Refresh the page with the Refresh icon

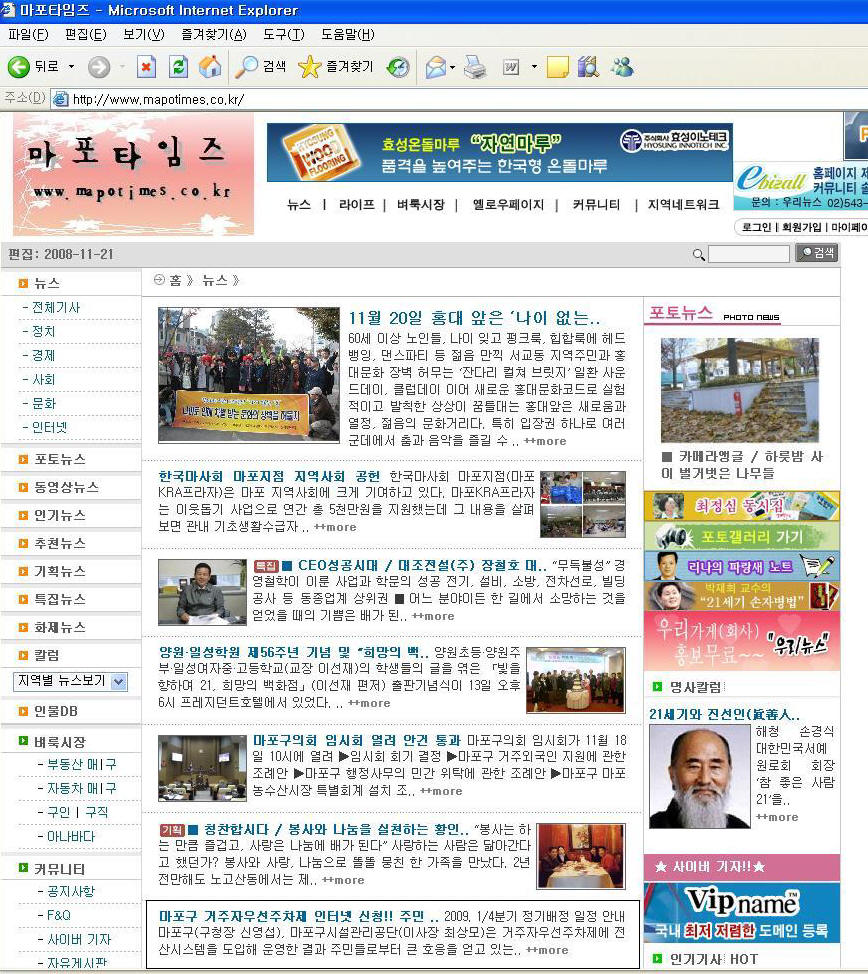pyautogui.click(x=178, y=67)
